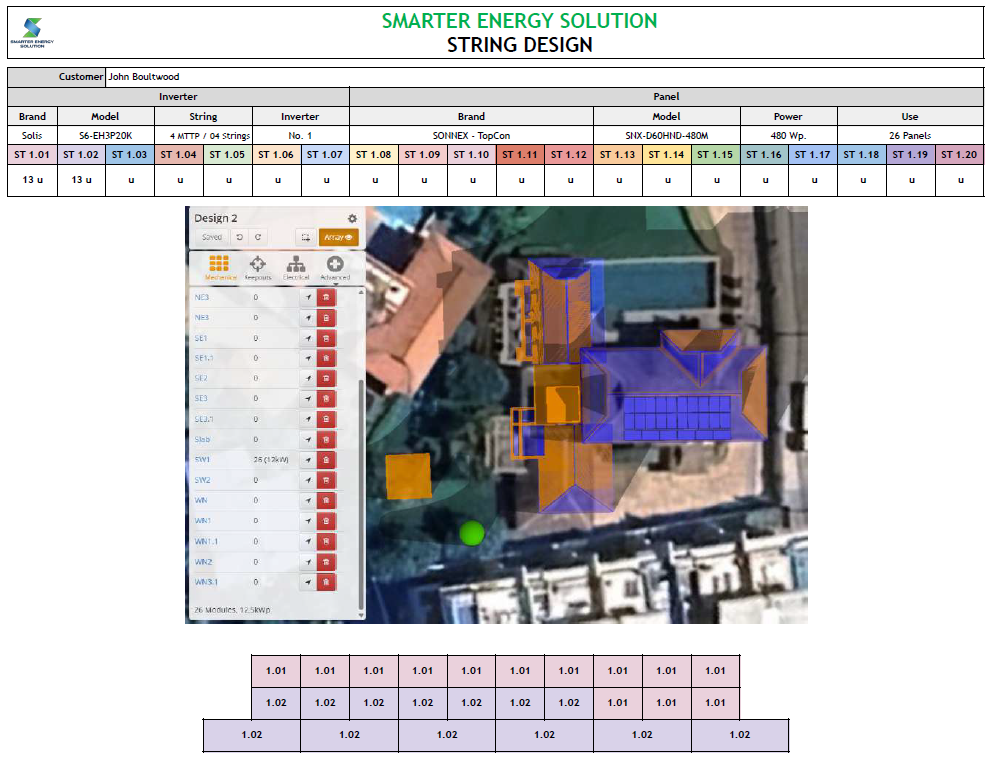Click the ST 1.15 color cell
Screen dimensions: 995x764
tap(715, 155)
